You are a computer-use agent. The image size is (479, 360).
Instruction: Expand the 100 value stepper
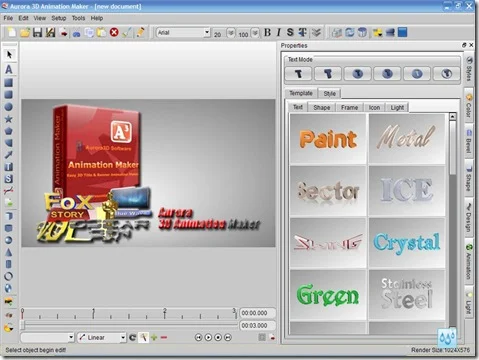(x=255, y=33)
